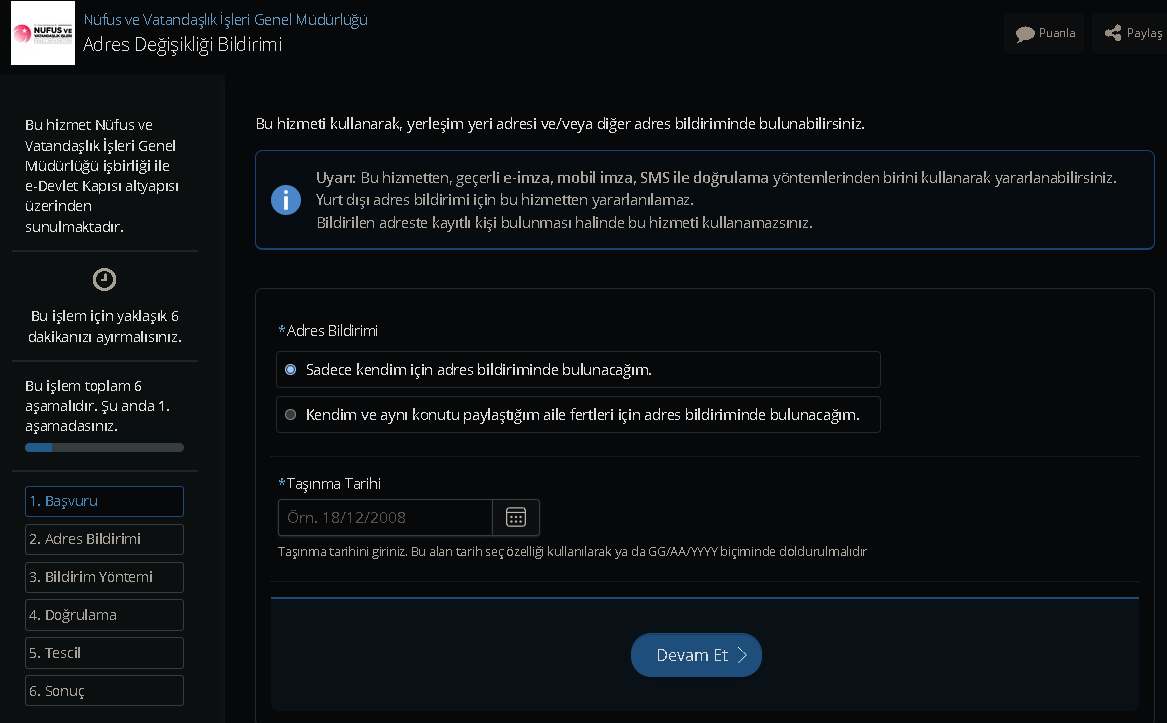Select step 3. Bildirim Yöntemi
Screen dimensions: 1167x723
tap(104, 577)
